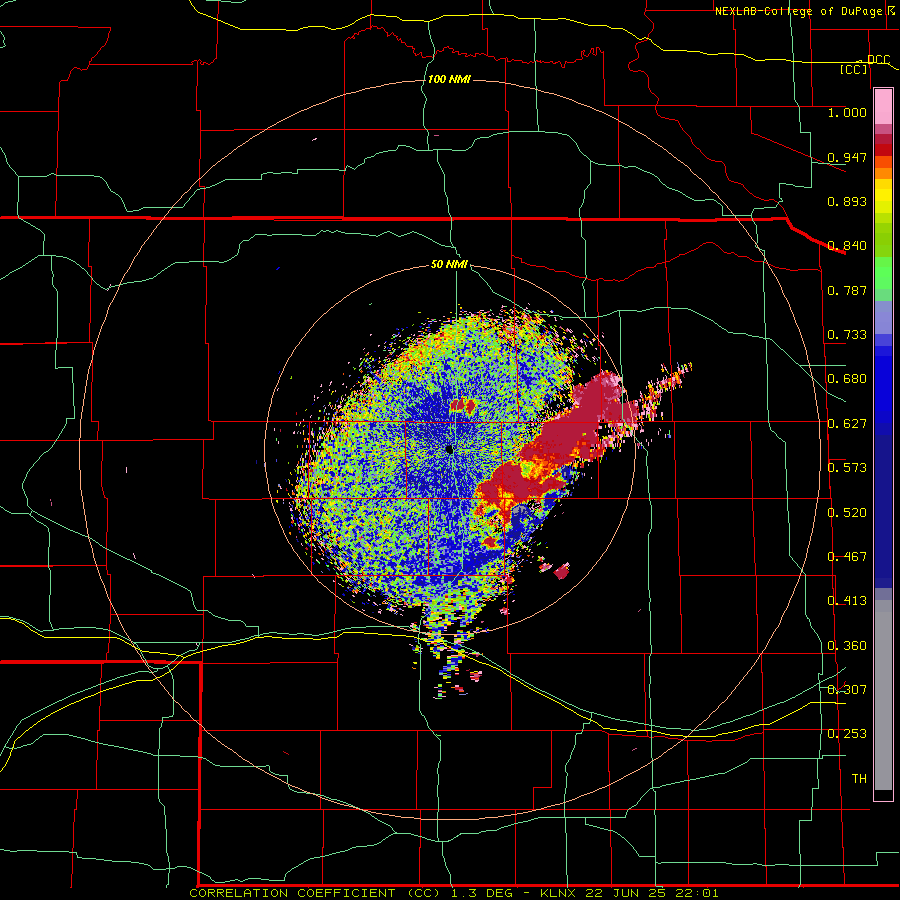Click the 100 NMI range ring label

click(x=449, y=79)
